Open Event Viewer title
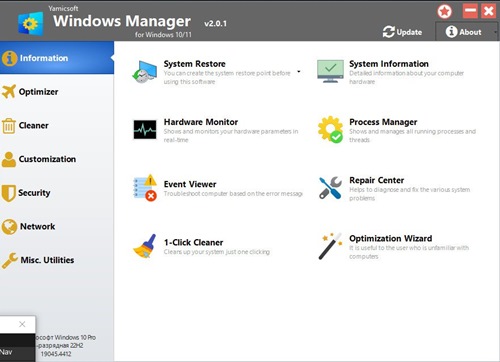500x362 pixels. tap(190, 184)
